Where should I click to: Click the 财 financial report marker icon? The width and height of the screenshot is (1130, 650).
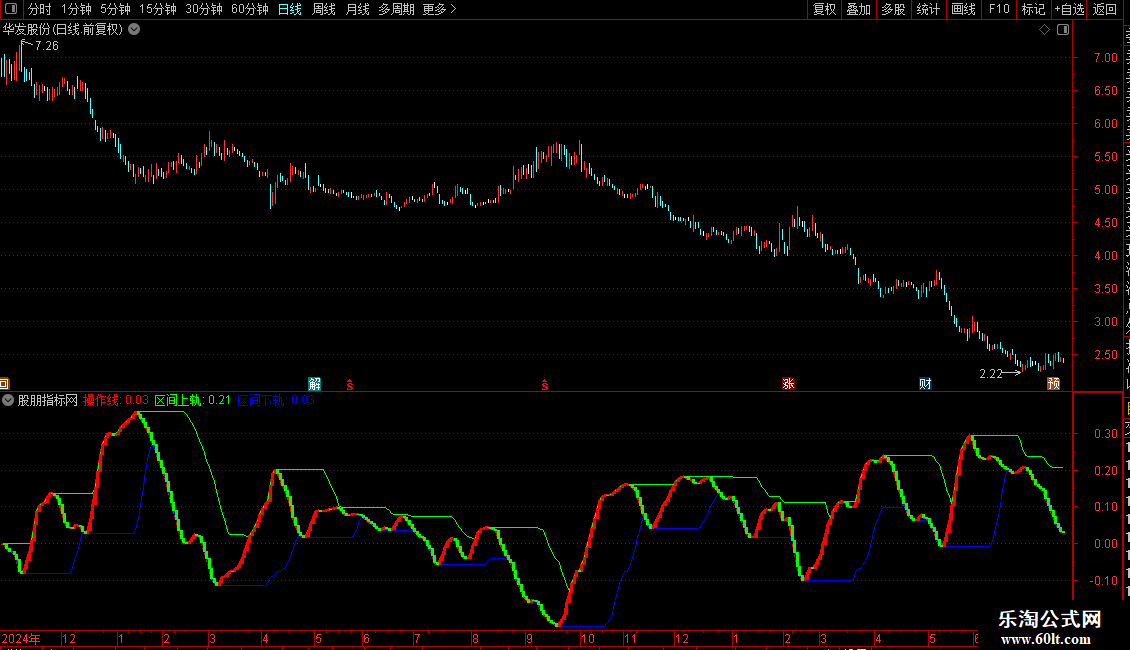[925, 383]
